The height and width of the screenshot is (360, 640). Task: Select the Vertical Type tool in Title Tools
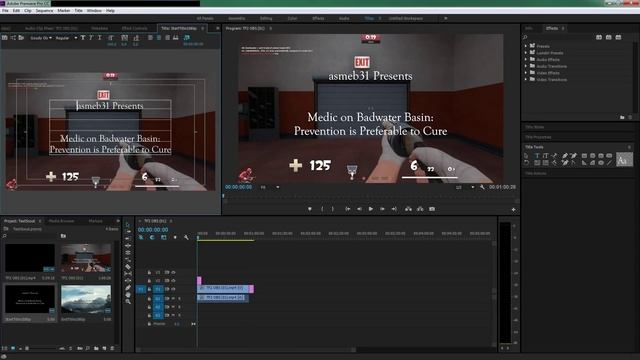pyautogui.click(x=545, y=156)
